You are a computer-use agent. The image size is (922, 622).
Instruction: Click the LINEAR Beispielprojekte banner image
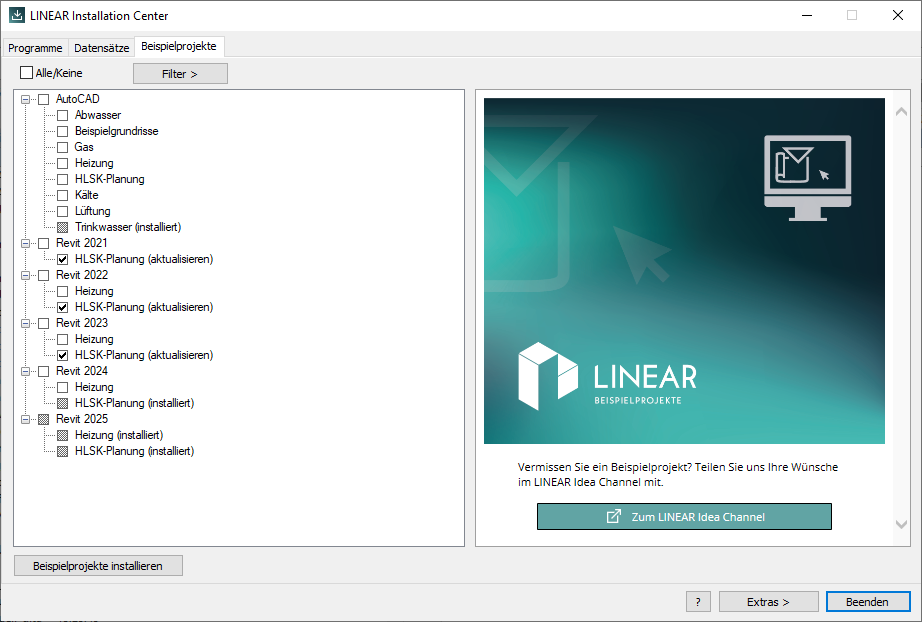[684, 271]
